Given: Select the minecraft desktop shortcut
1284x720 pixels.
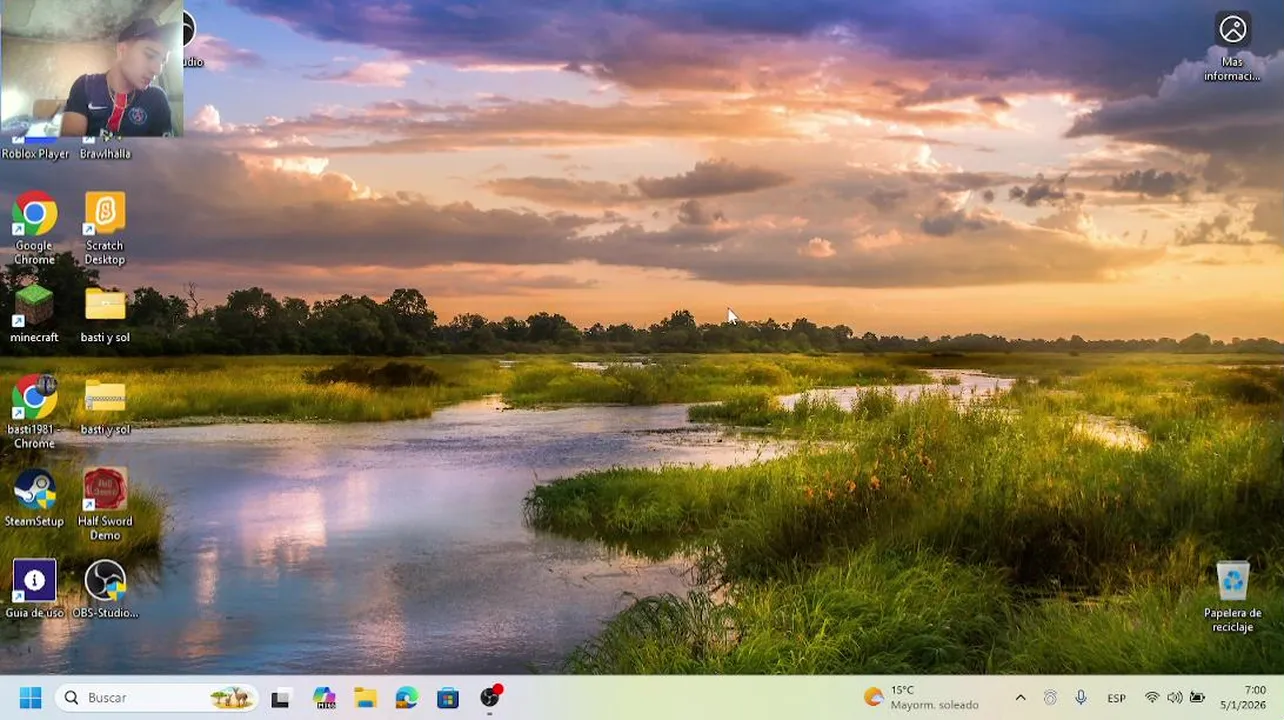Looking at the screenshot, I should coord(34,314).
